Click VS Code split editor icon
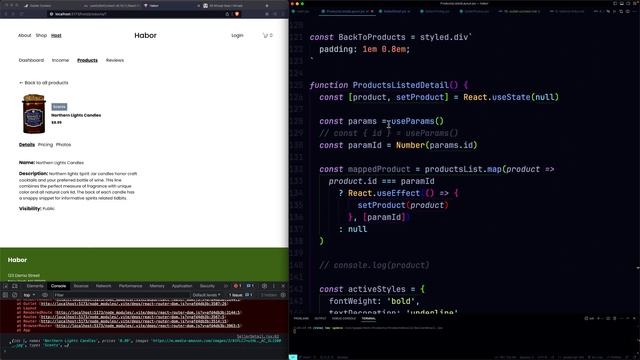 click(x=628, y=11)
